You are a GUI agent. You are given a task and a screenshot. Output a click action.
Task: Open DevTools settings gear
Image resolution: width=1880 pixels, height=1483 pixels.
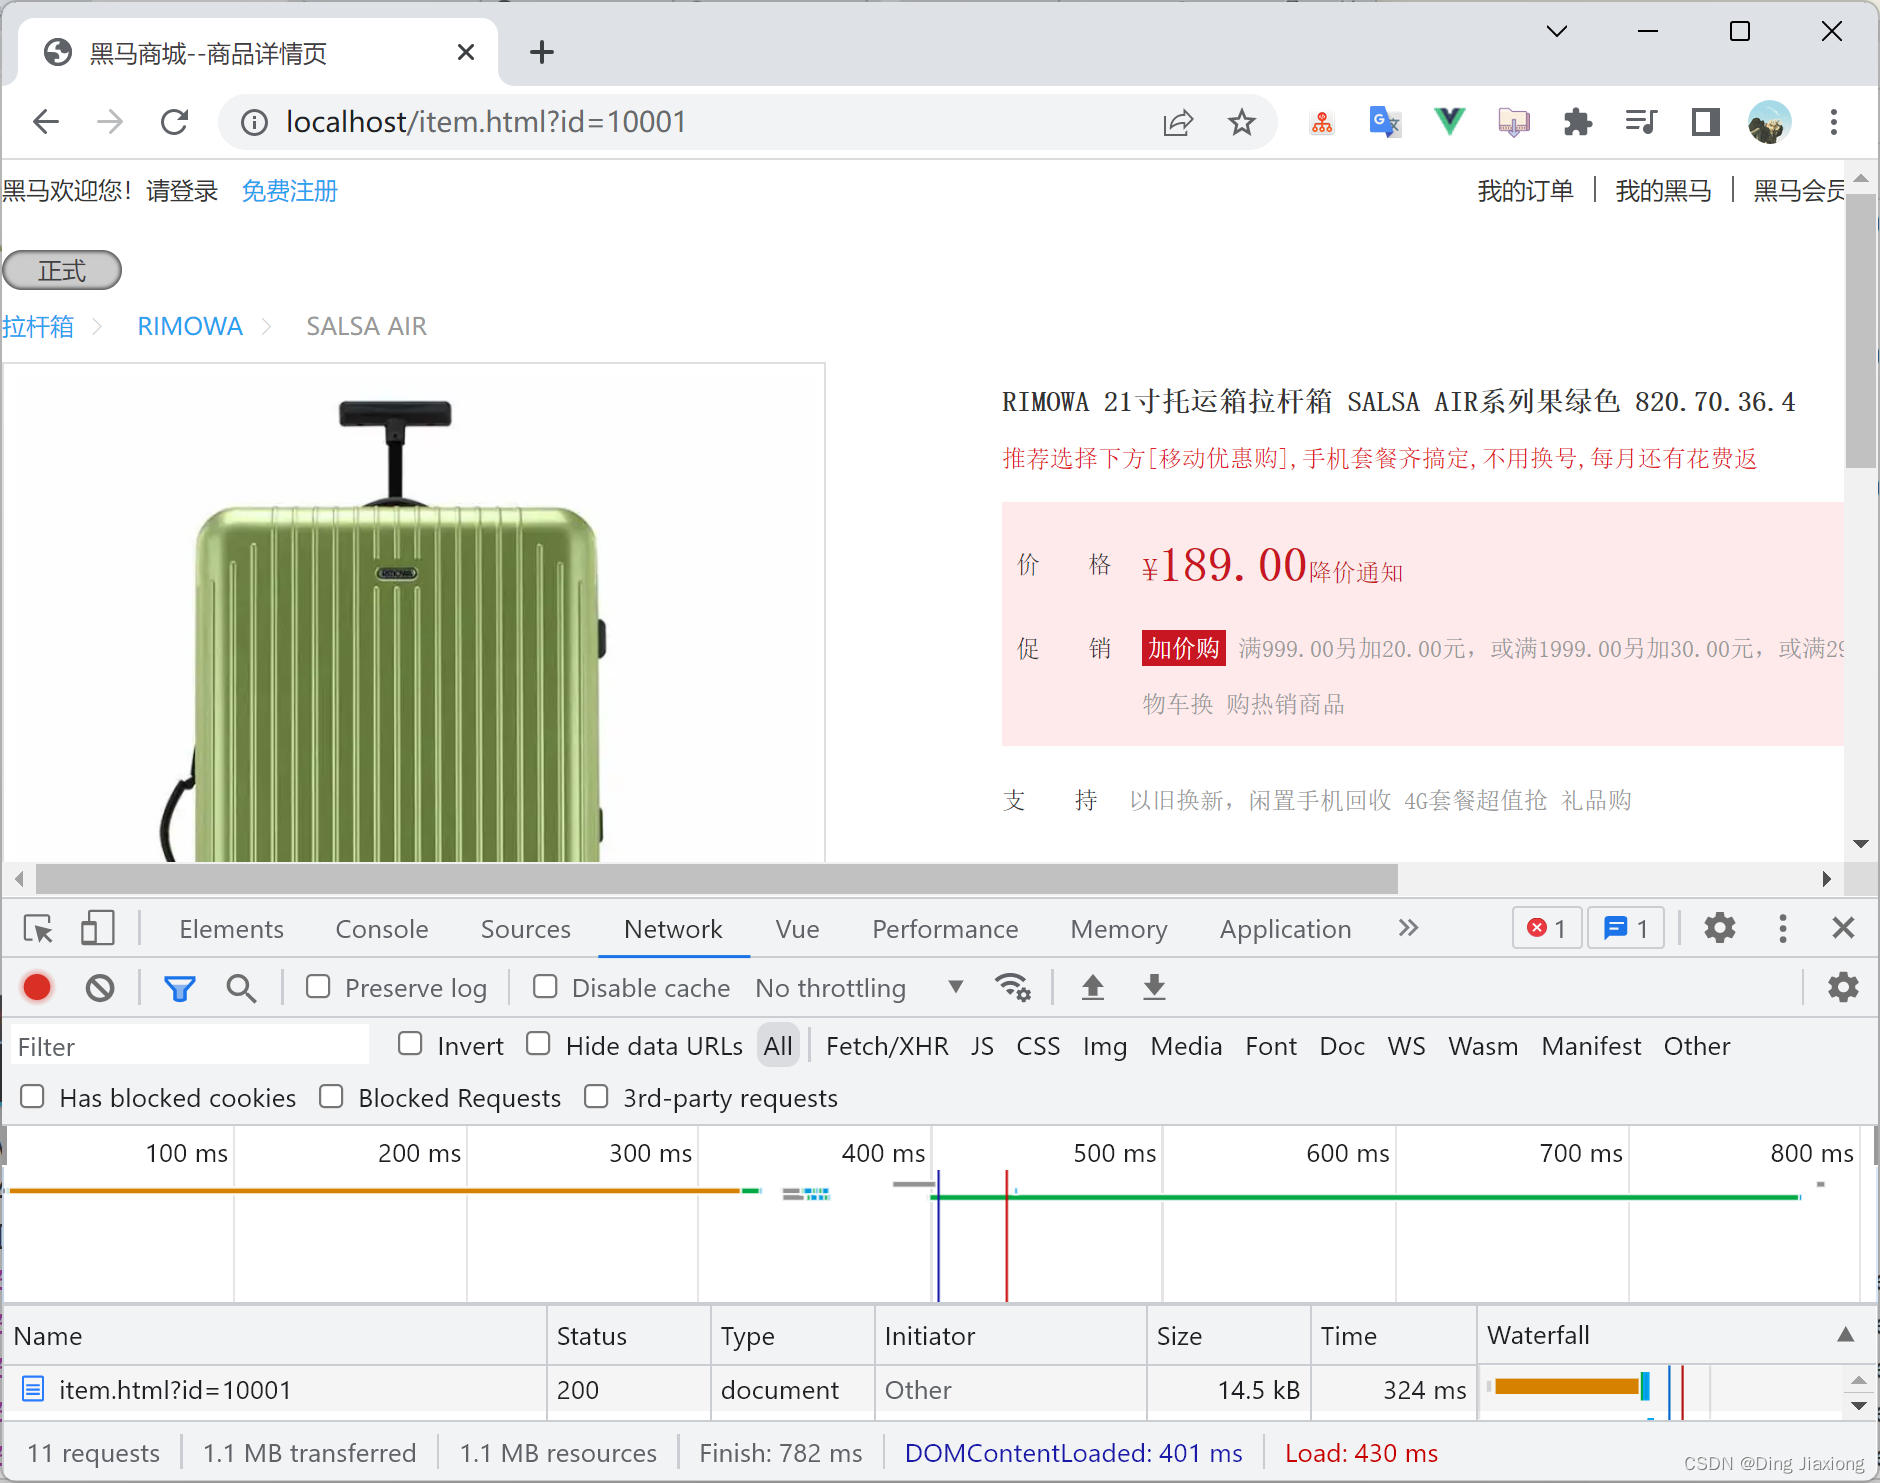(1719, 928)
